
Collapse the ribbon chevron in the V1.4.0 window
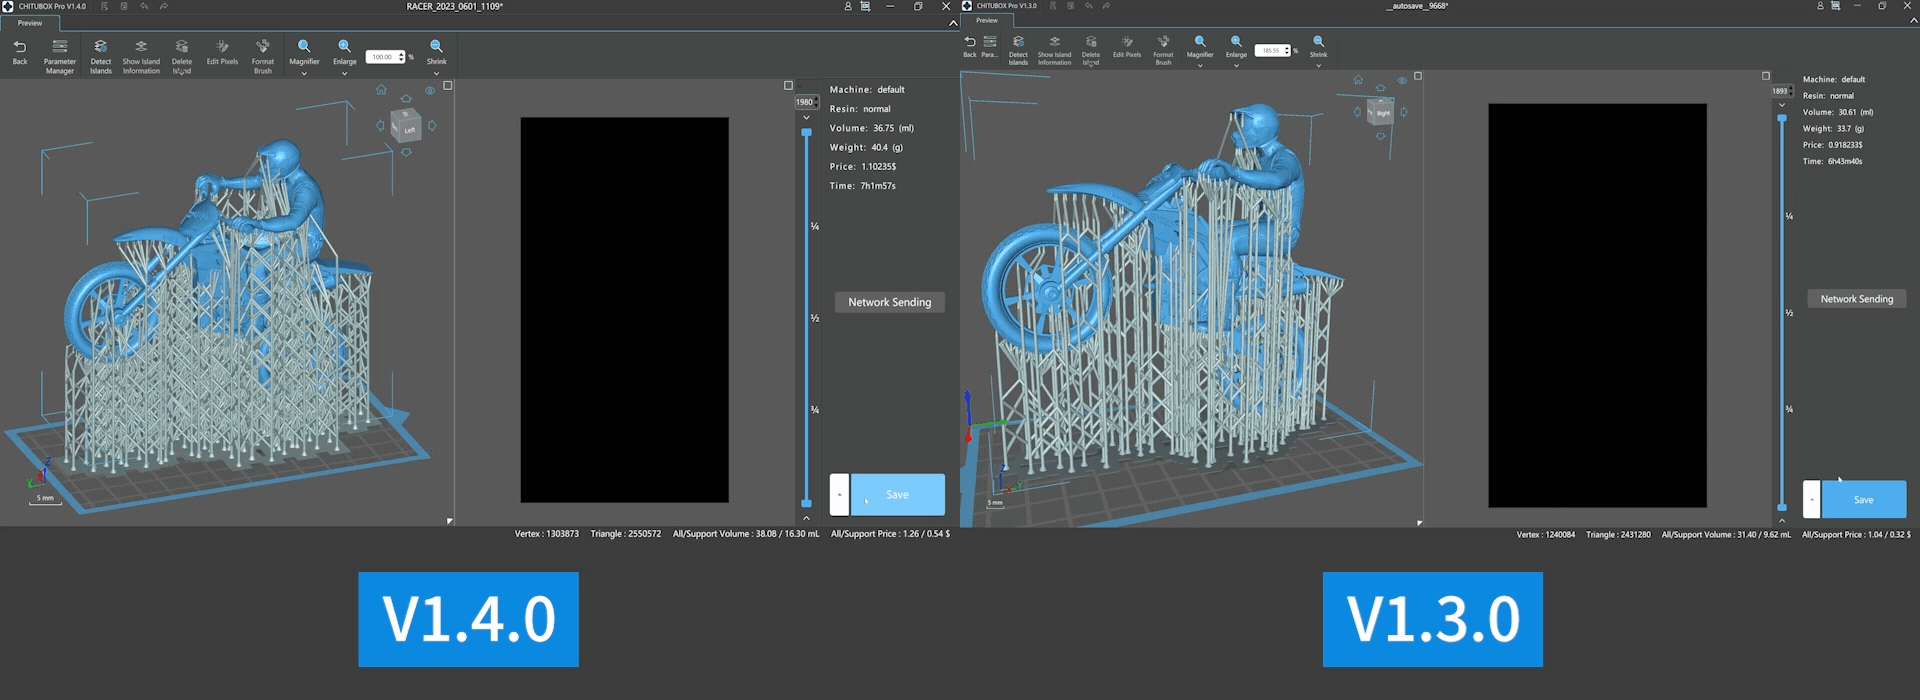953,23
